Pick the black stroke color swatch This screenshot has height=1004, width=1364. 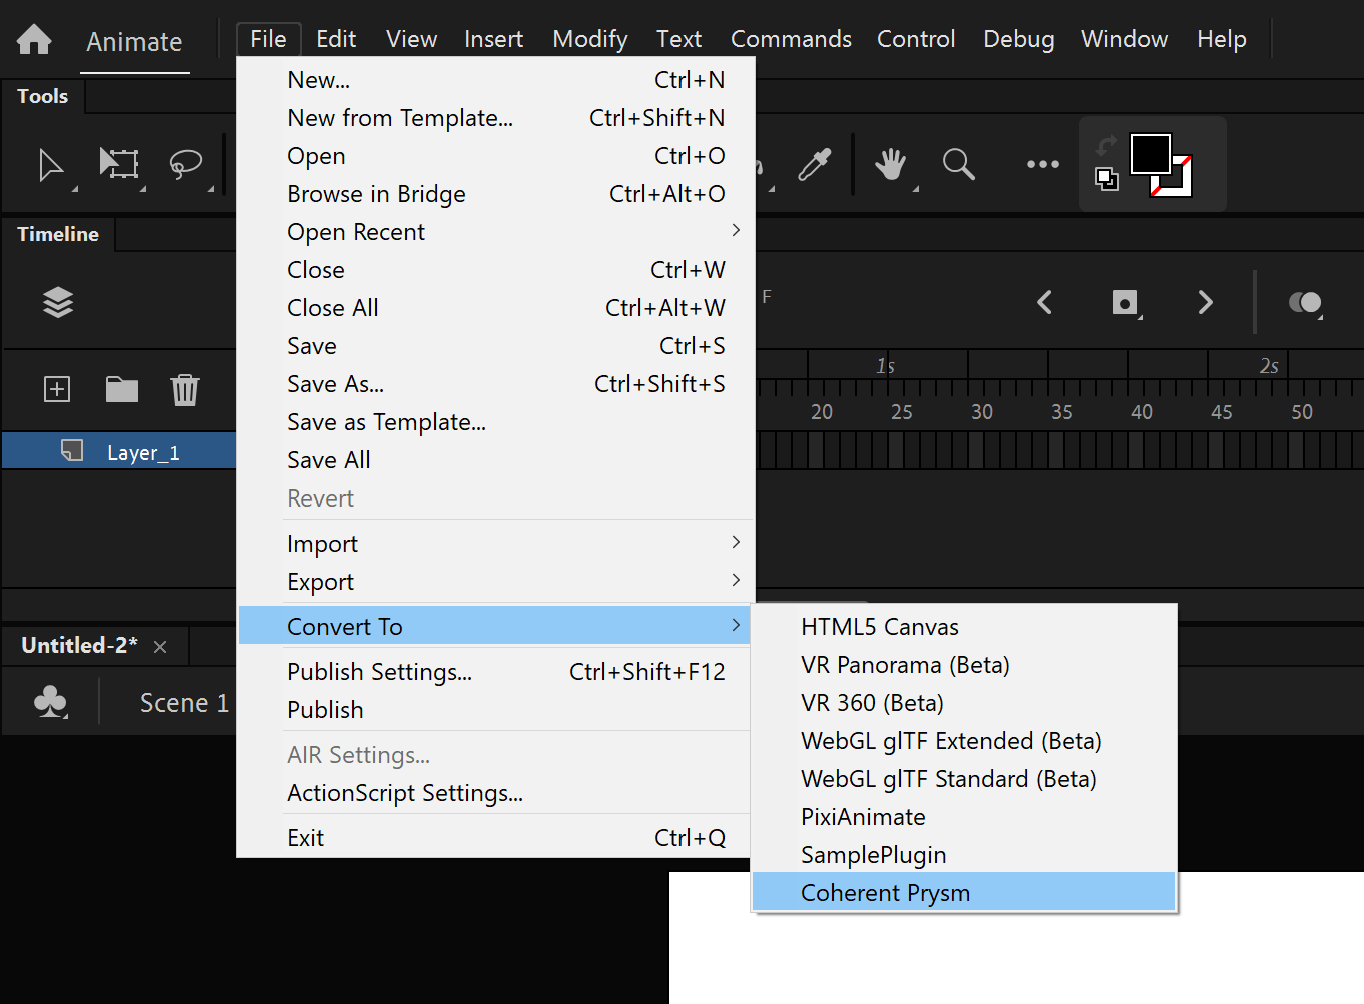click(x=1150, y=154)
